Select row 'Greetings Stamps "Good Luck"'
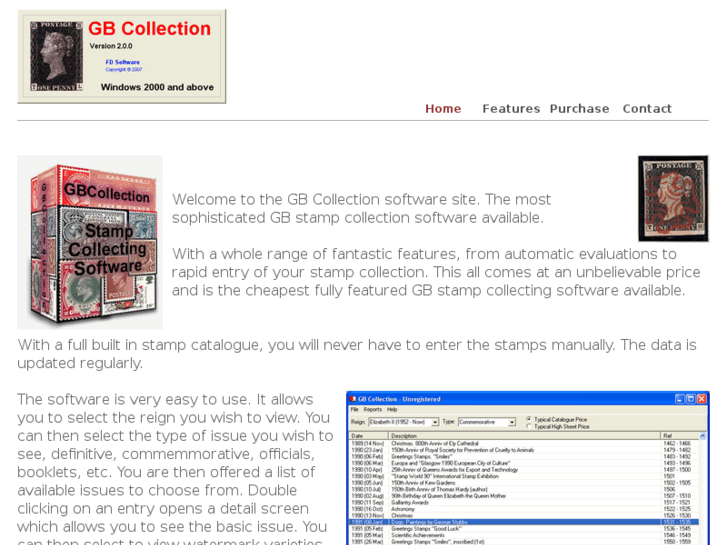 (524, 528)
